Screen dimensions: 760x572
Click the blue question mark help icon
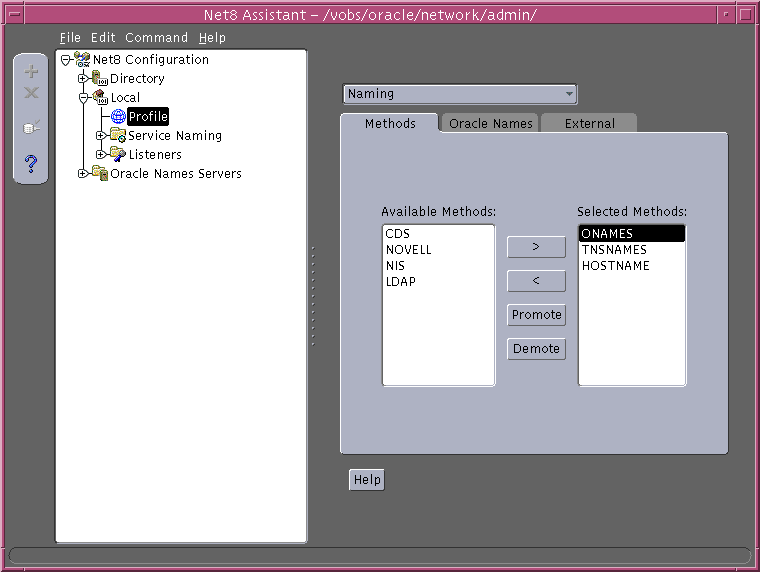pos(31,163)
